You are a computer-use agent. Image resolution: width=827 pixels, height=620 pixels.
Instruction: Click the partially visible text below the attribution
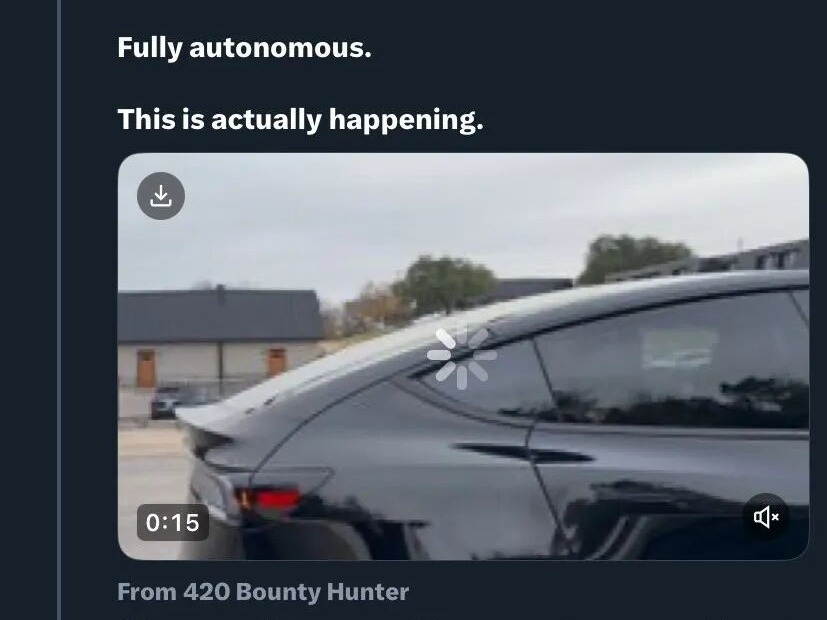pos(464,617)
